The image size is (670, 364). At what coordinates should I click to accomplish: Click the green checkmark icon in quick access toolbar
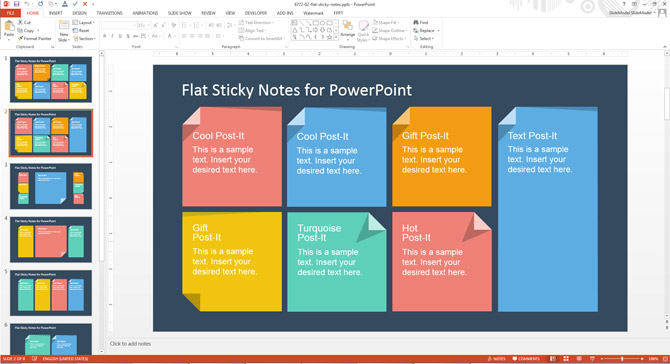(x=75, y=4)
